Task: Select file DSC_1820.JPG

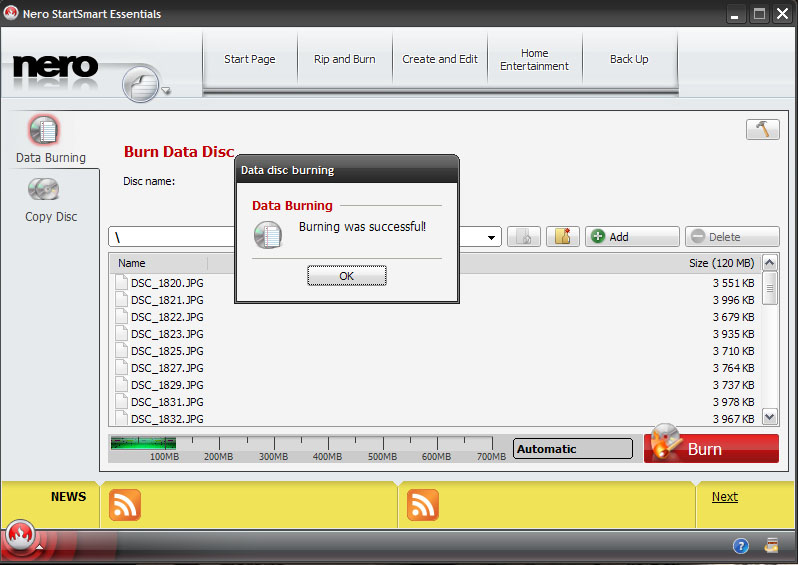Action: point(167,283)
